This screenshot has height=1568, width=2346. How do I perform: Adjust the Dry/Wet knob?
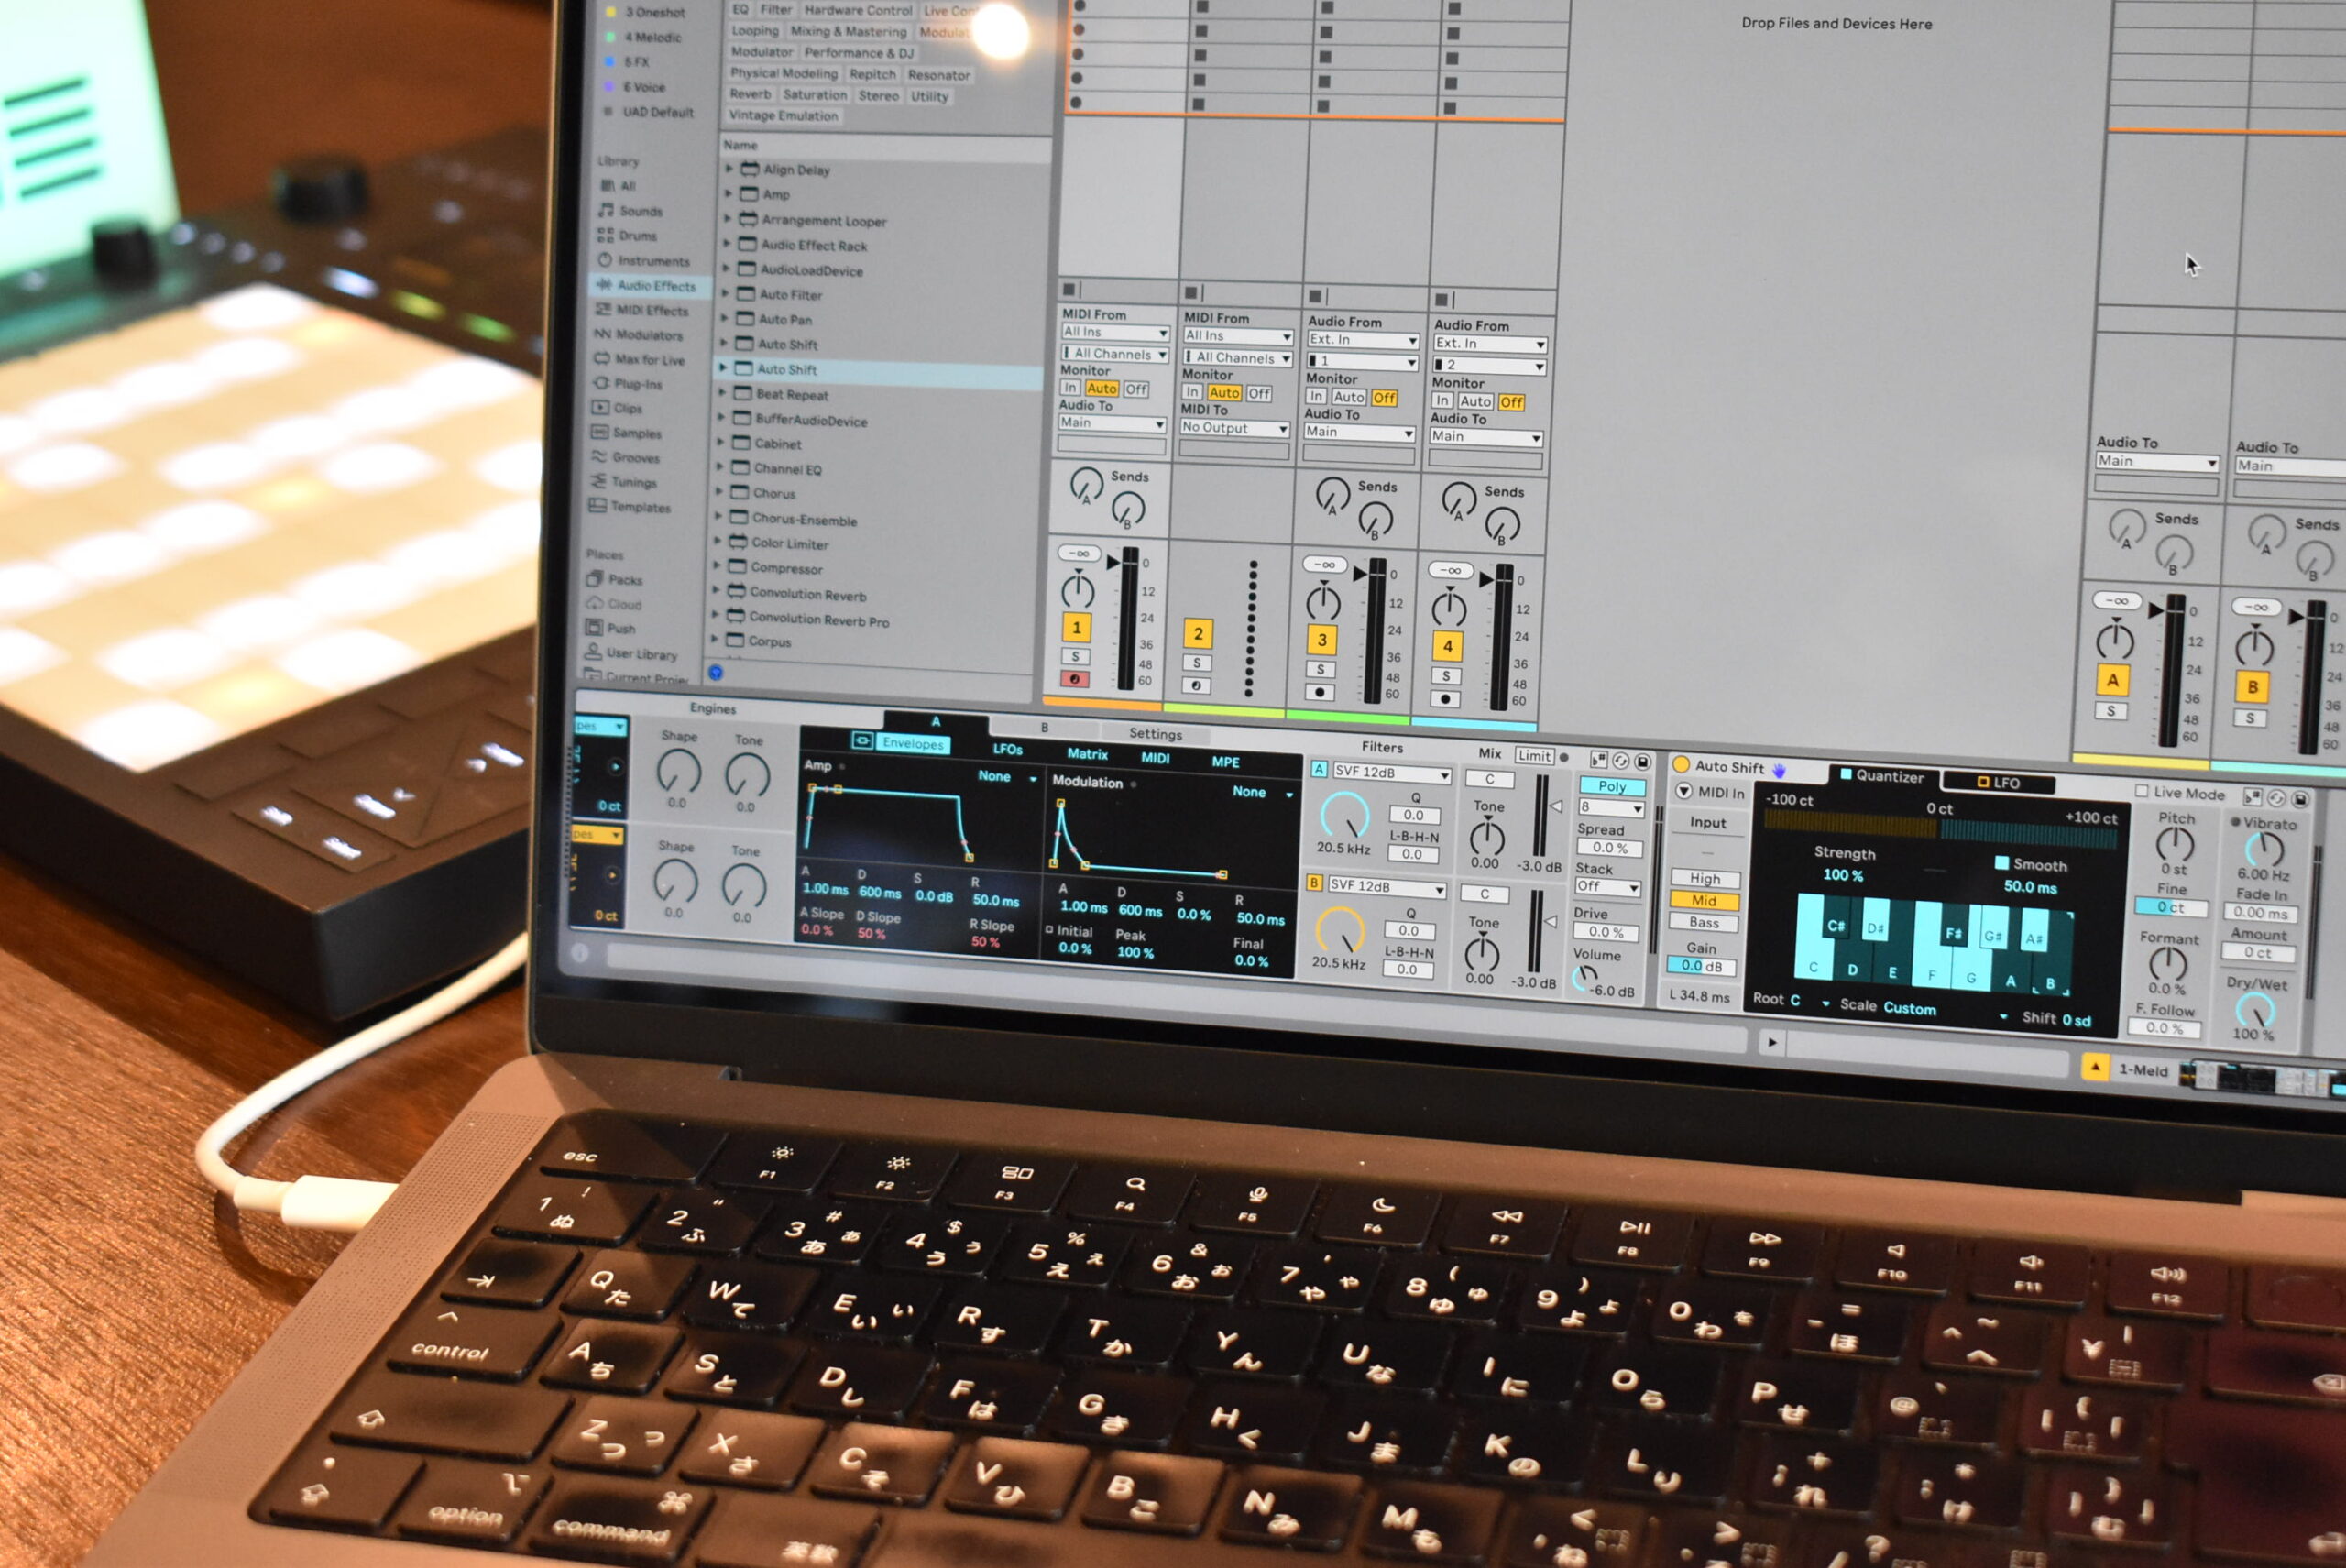2254,1009
